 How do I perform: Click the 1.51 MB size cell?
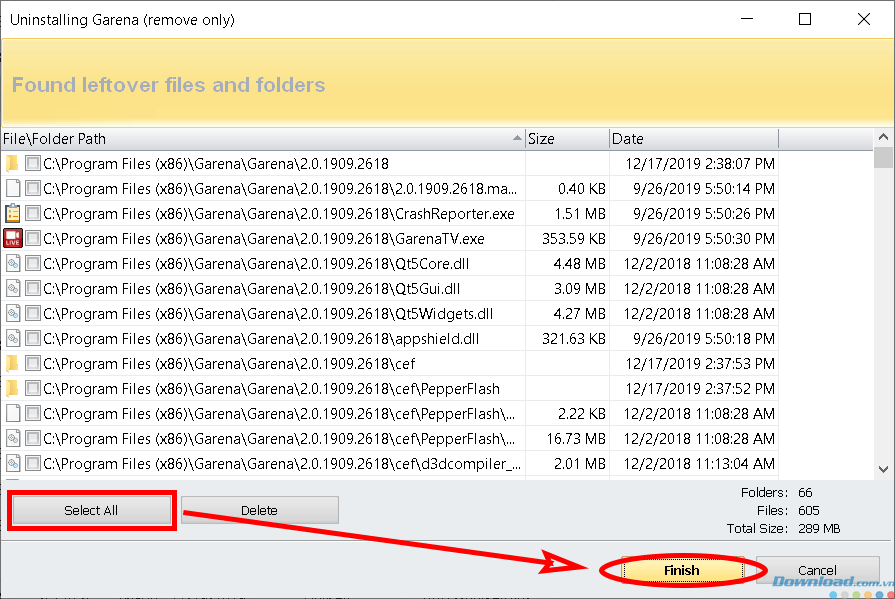point(579,214)
